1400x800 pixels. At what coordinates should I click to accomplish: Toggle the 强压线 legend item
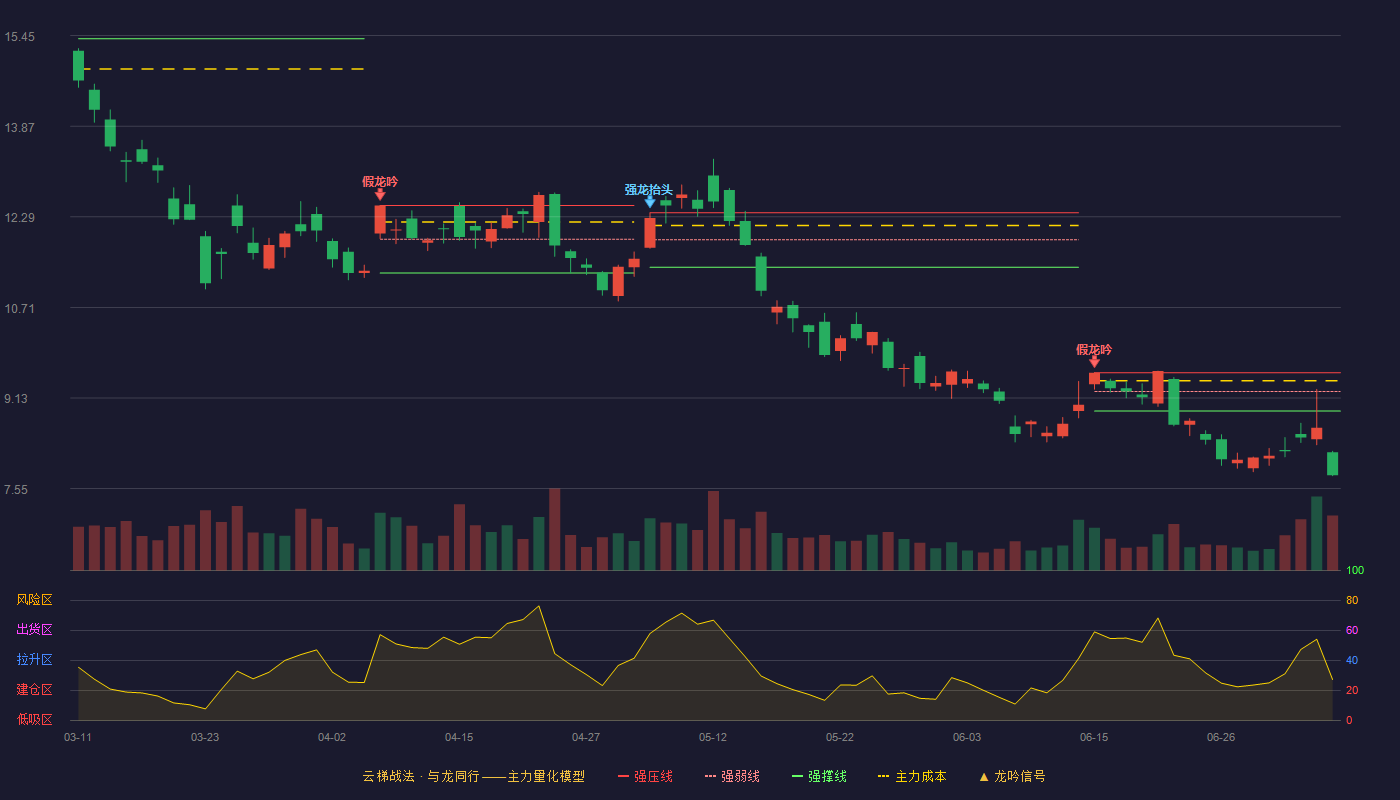(x=645, y=776)
